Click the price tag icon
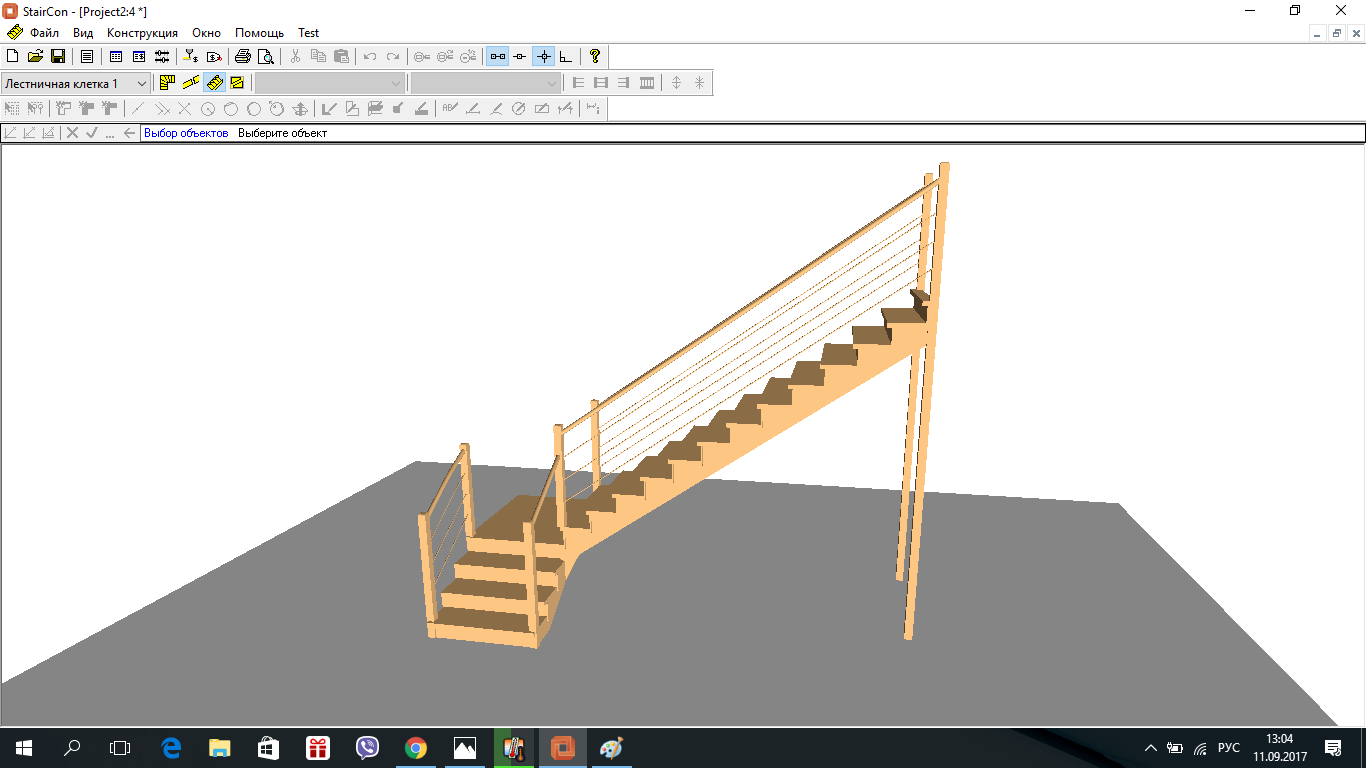Image resolution: width=1366 pixels, height=768 pixels. point(213,57)
